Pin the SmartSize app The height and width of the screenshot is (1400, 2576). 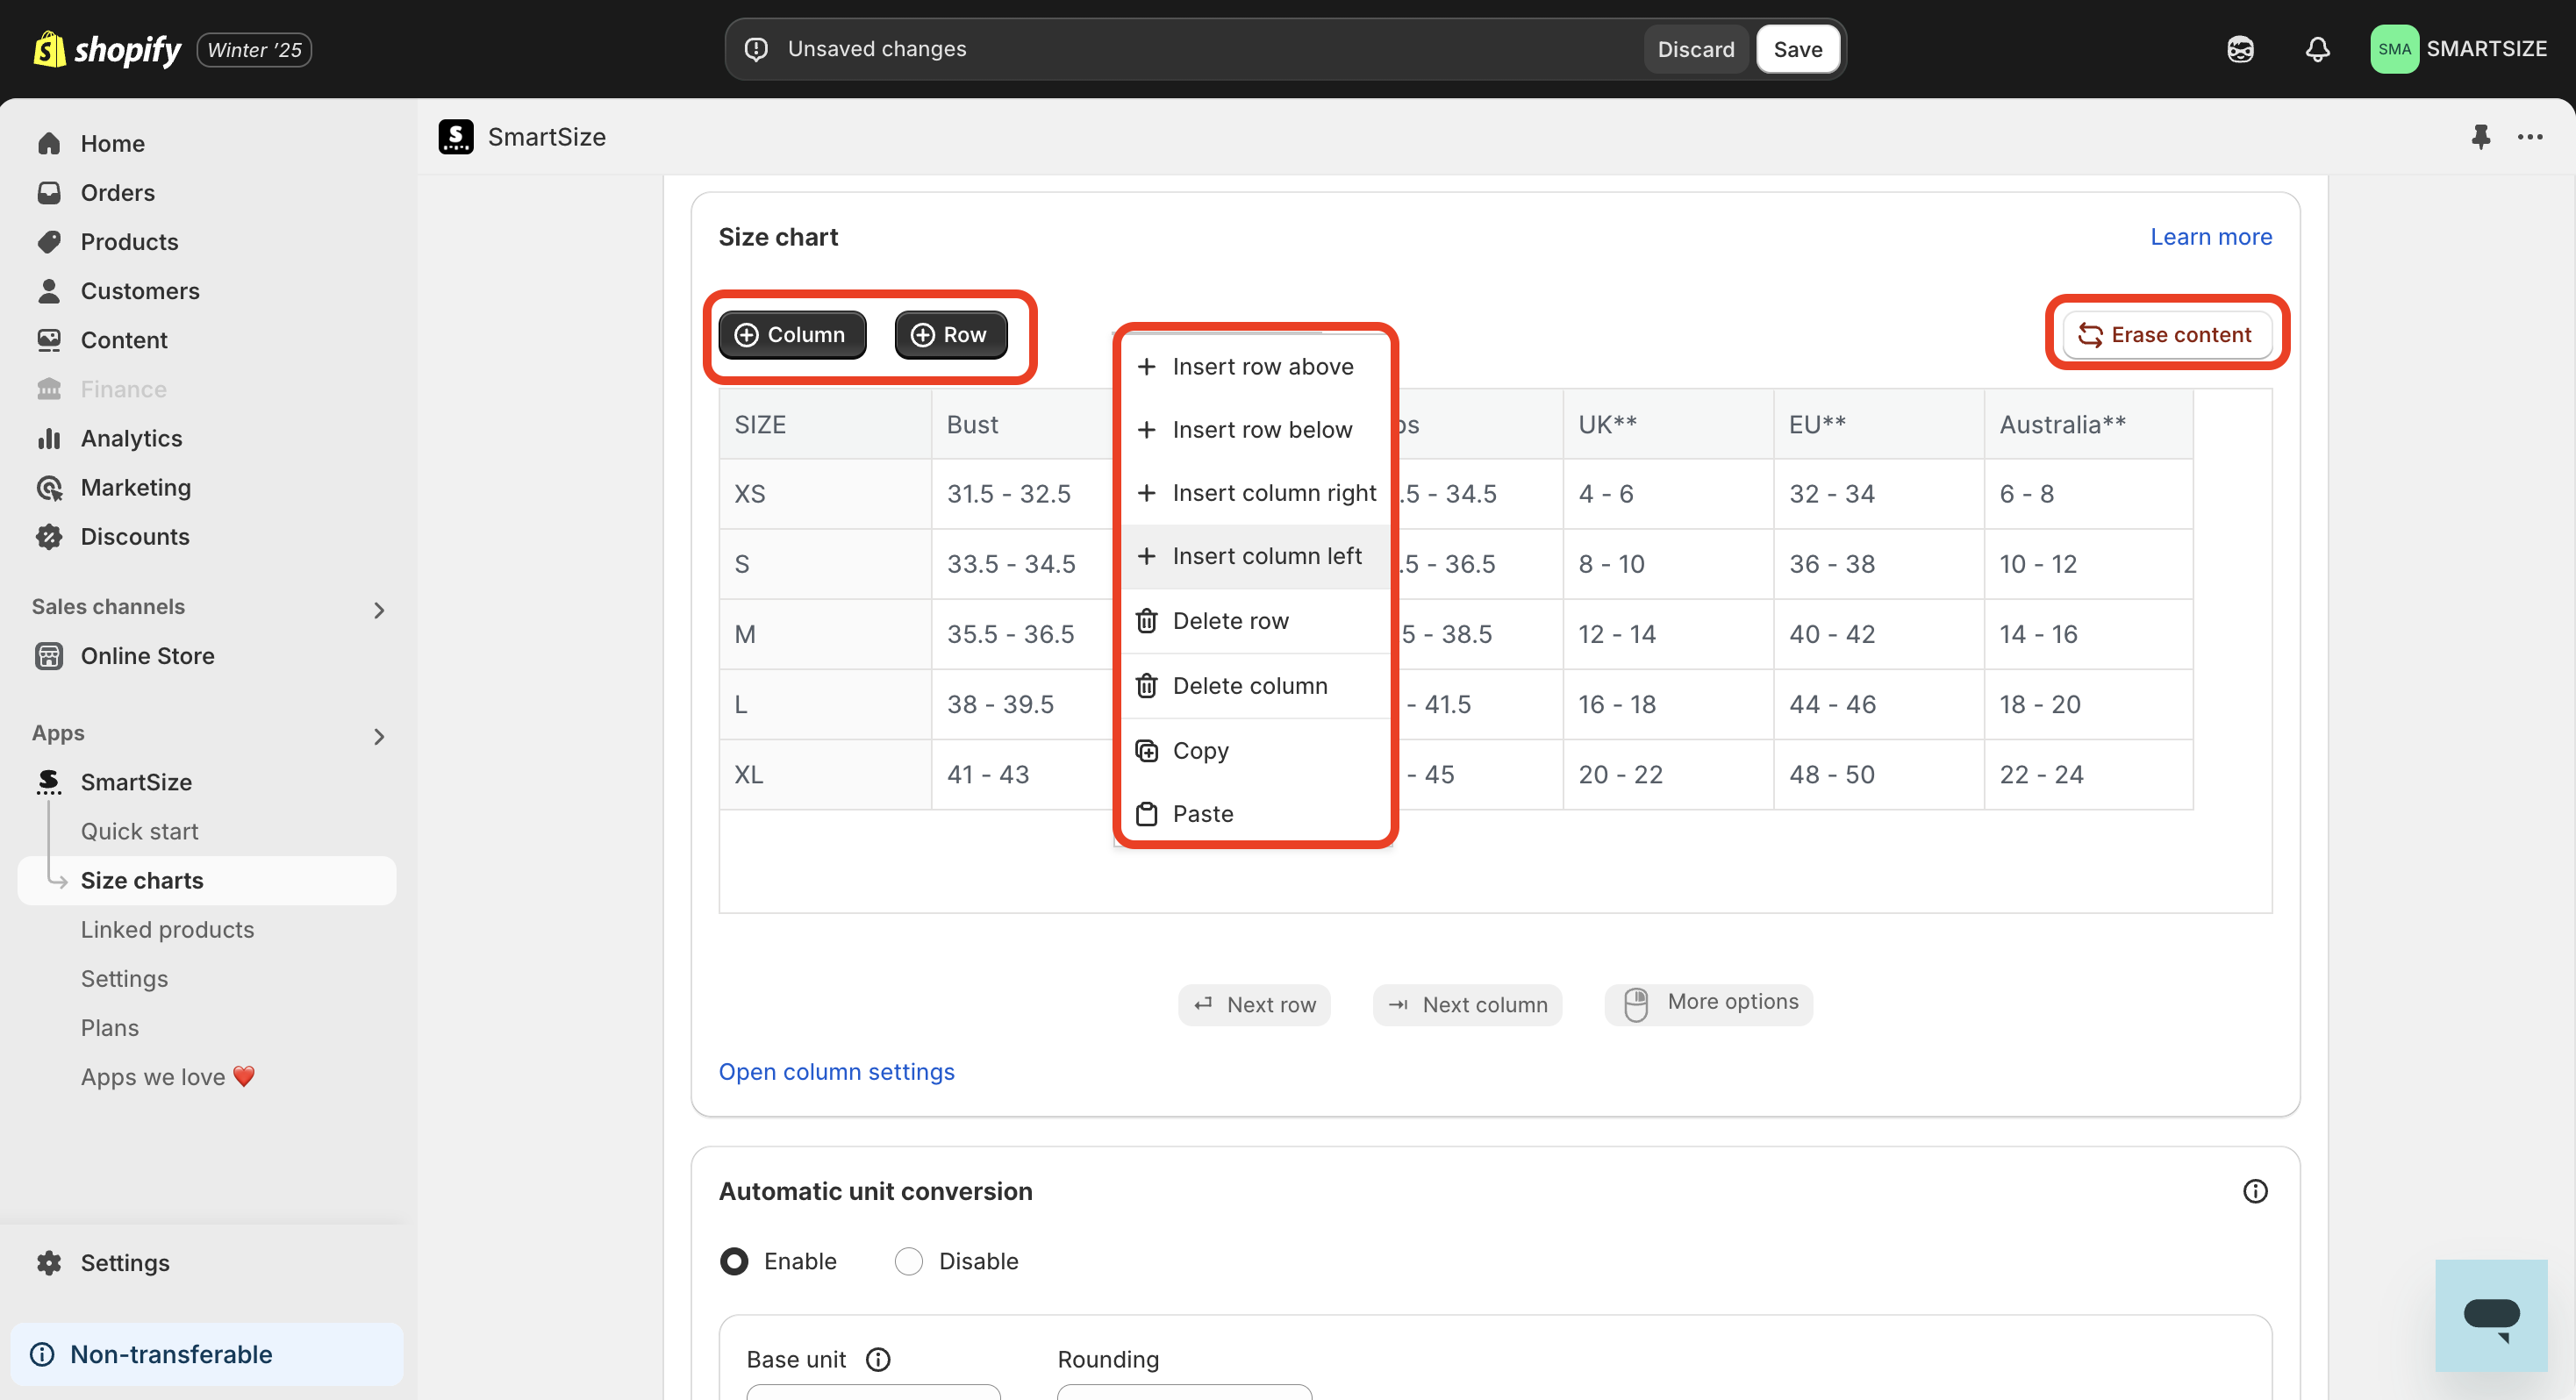click(x=2480, y=137)
